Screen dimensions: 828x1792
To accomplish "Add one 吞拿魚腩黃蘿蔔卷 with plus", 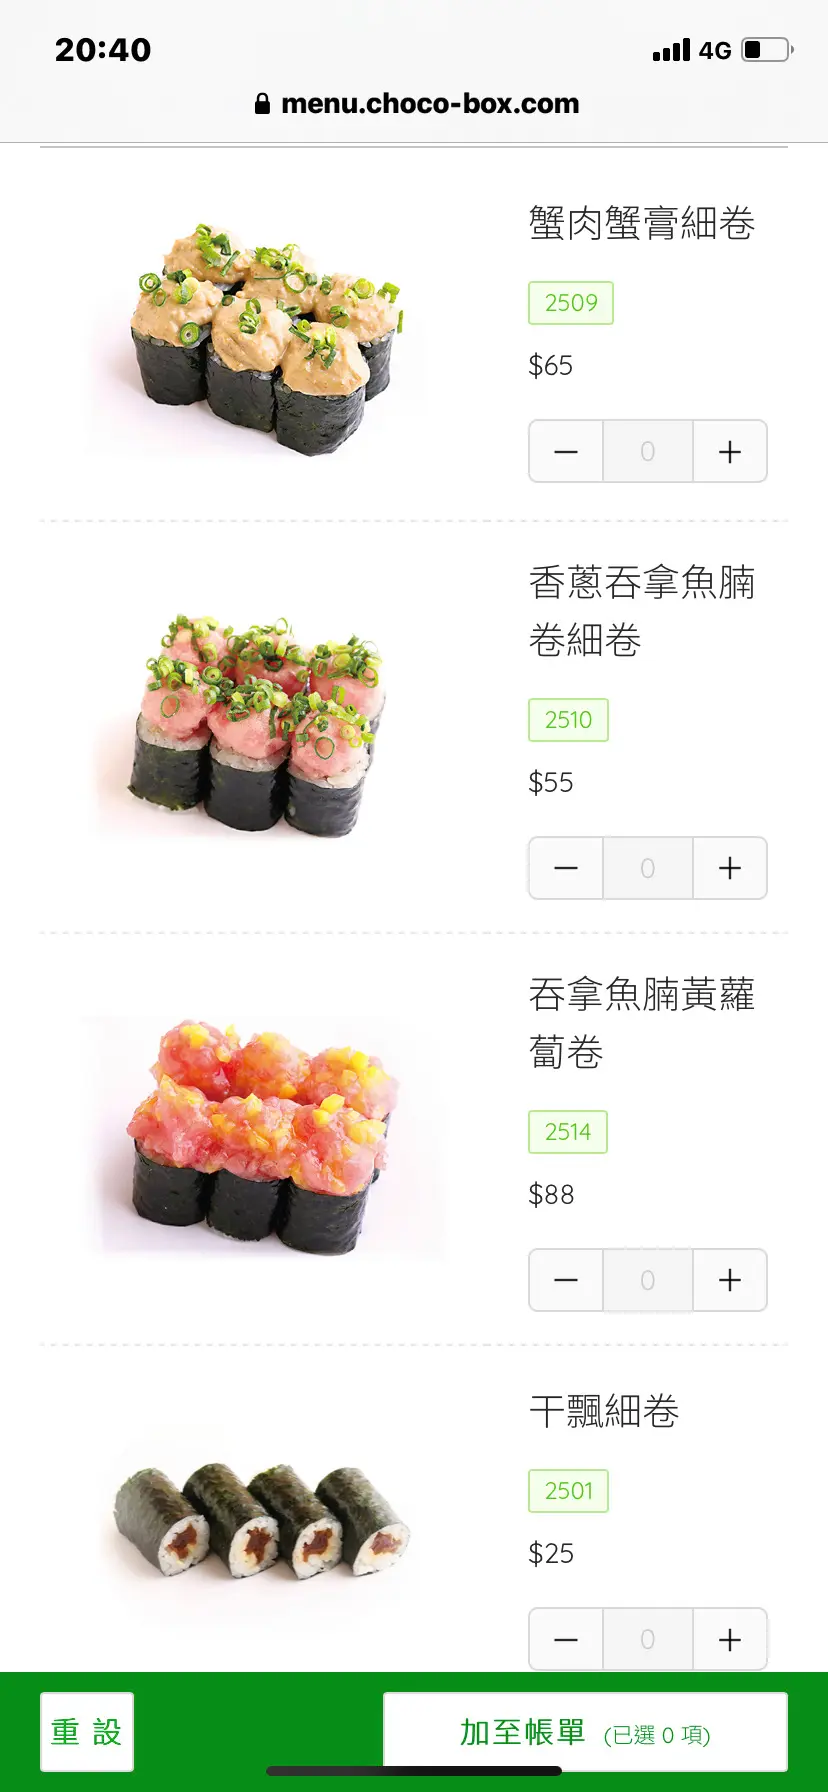I will click(x=730, y=1280).
